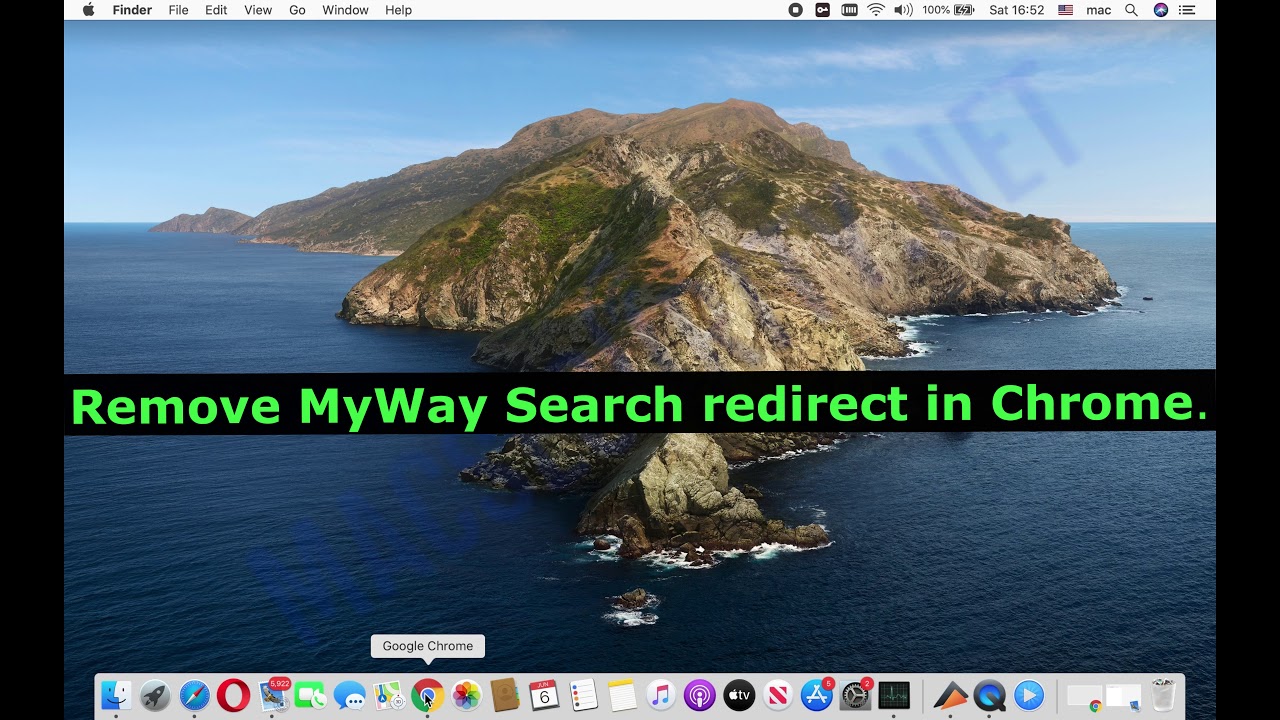
Task: Show battery status at 100%
Action: 948,10
